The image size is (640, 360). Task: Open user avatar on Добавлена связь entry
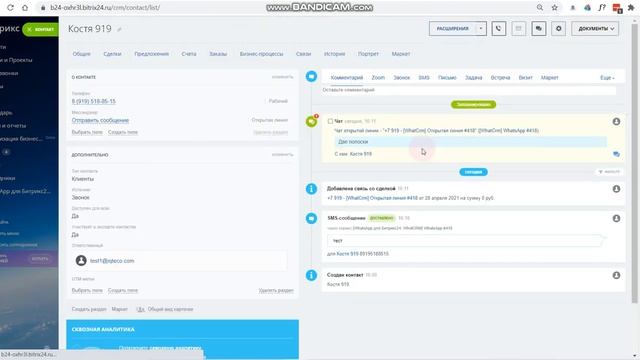[x=616, y=189]
